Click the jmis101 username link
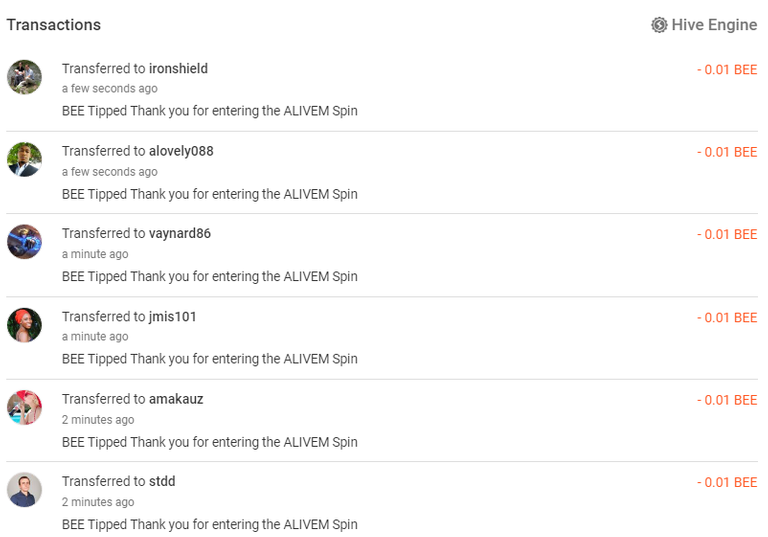768x537 pixels. coord(172,317)
